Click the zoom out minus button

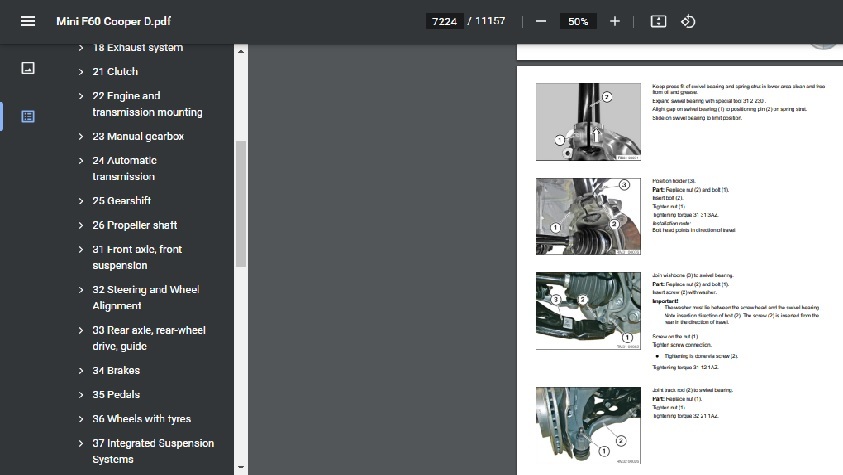pos(540,21)
